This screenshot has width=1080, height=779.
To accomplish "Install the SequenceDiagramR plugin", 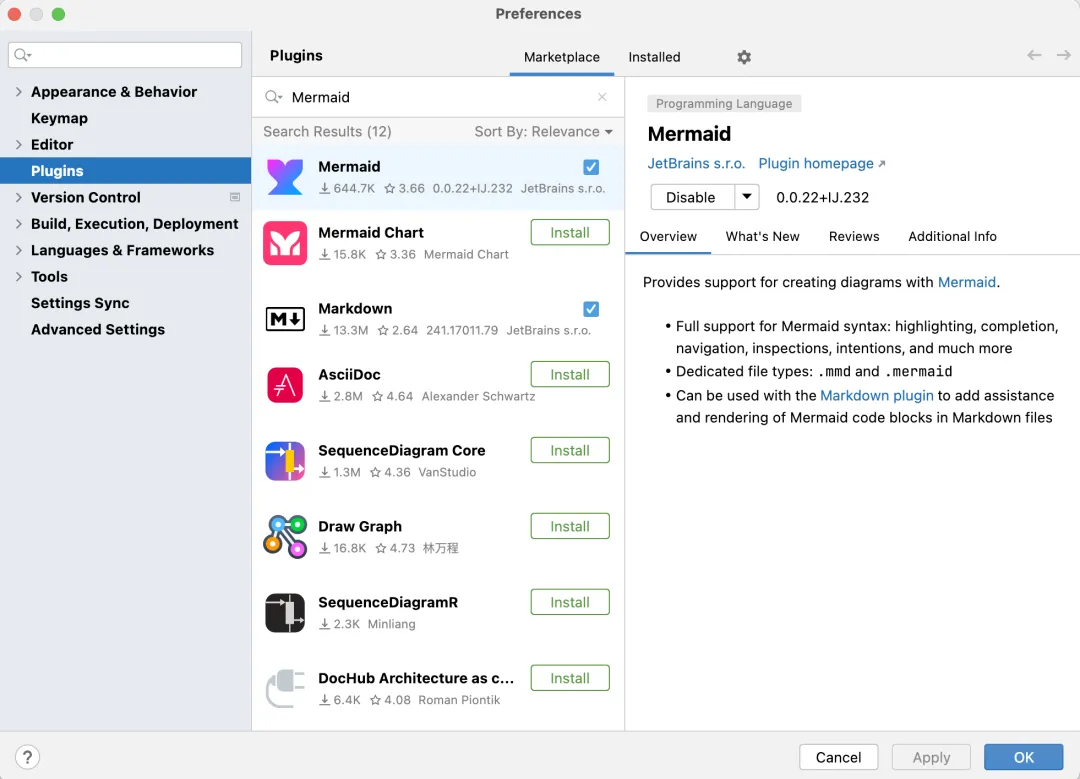I will [570, 602].
